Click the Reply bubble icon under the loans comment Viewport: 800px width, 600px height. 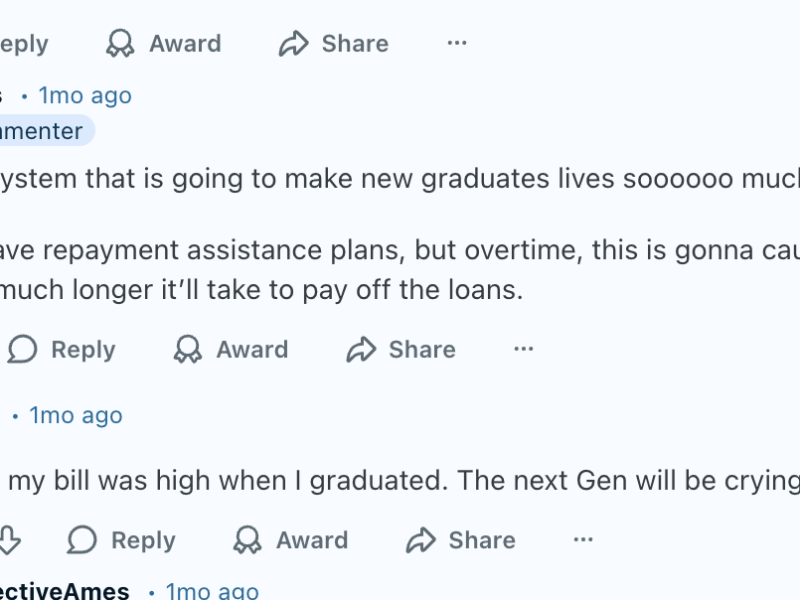[x=22, y=349]
